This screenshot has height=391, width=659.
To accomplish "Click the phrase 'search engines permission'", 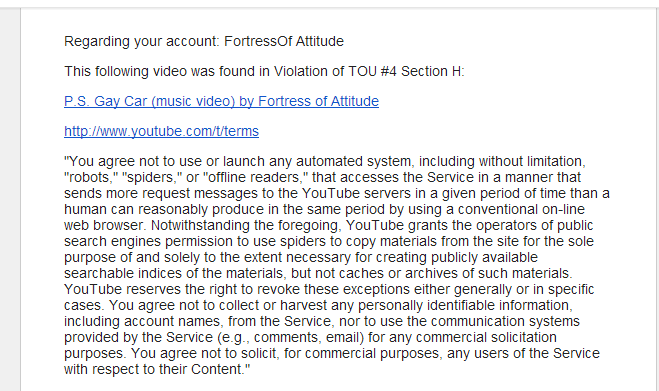I will pos(152,241).
